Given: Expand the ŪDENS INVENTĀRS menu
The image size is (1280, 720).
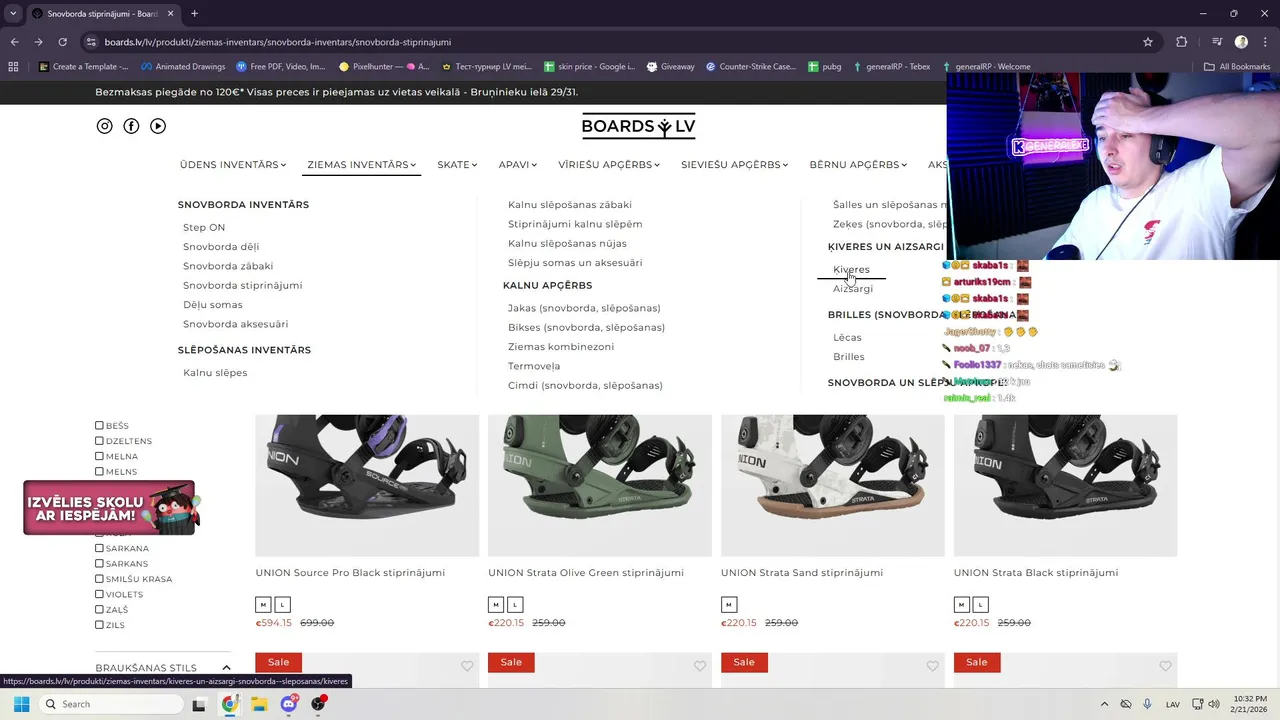Looking at the screenshot, I should pos(233,165).
